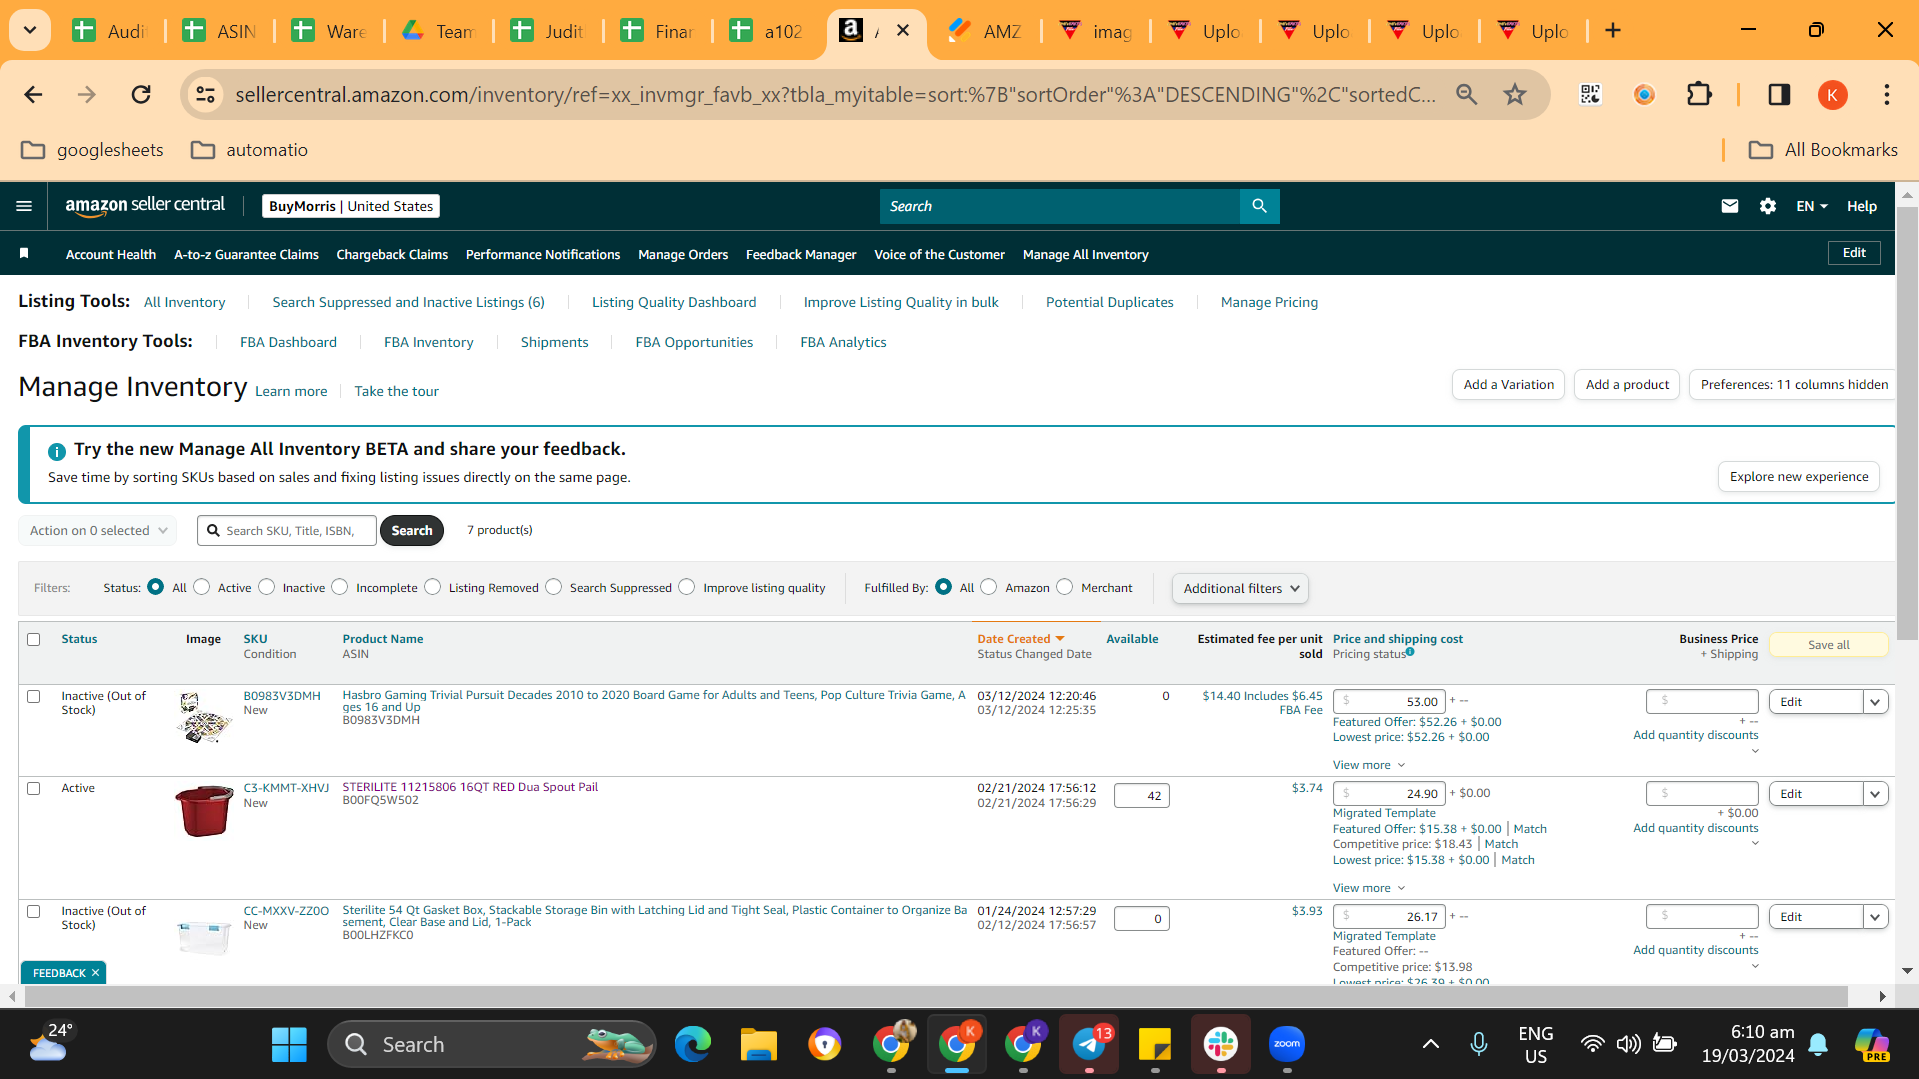
Task: Filter Fulfilled By Amazon
Action: [989, 587]
